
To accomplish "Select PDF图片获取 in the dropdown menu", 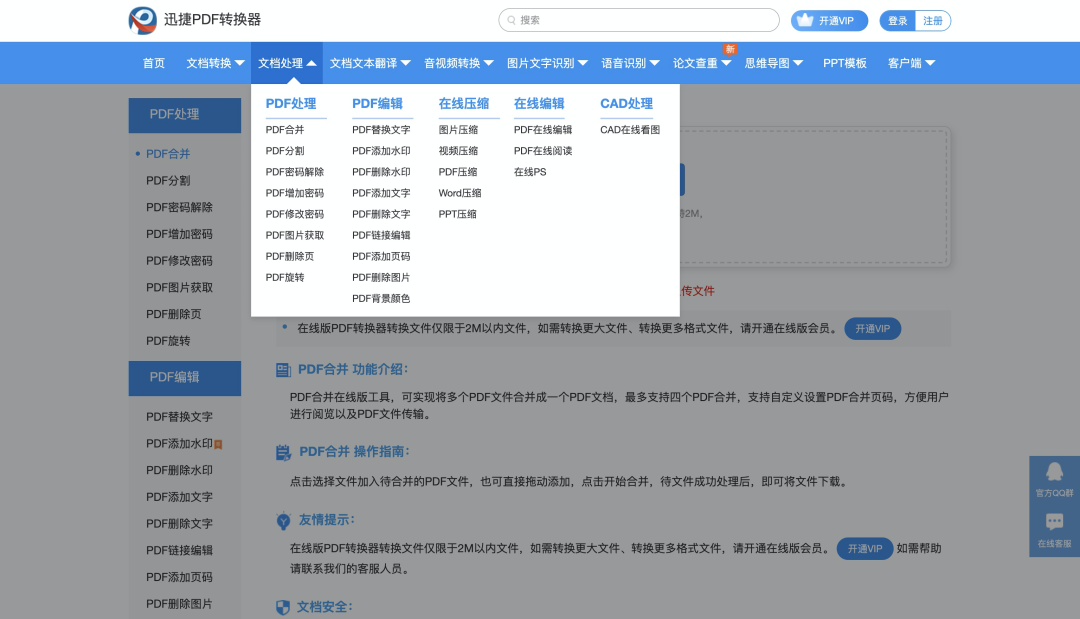I will (295, 235).
